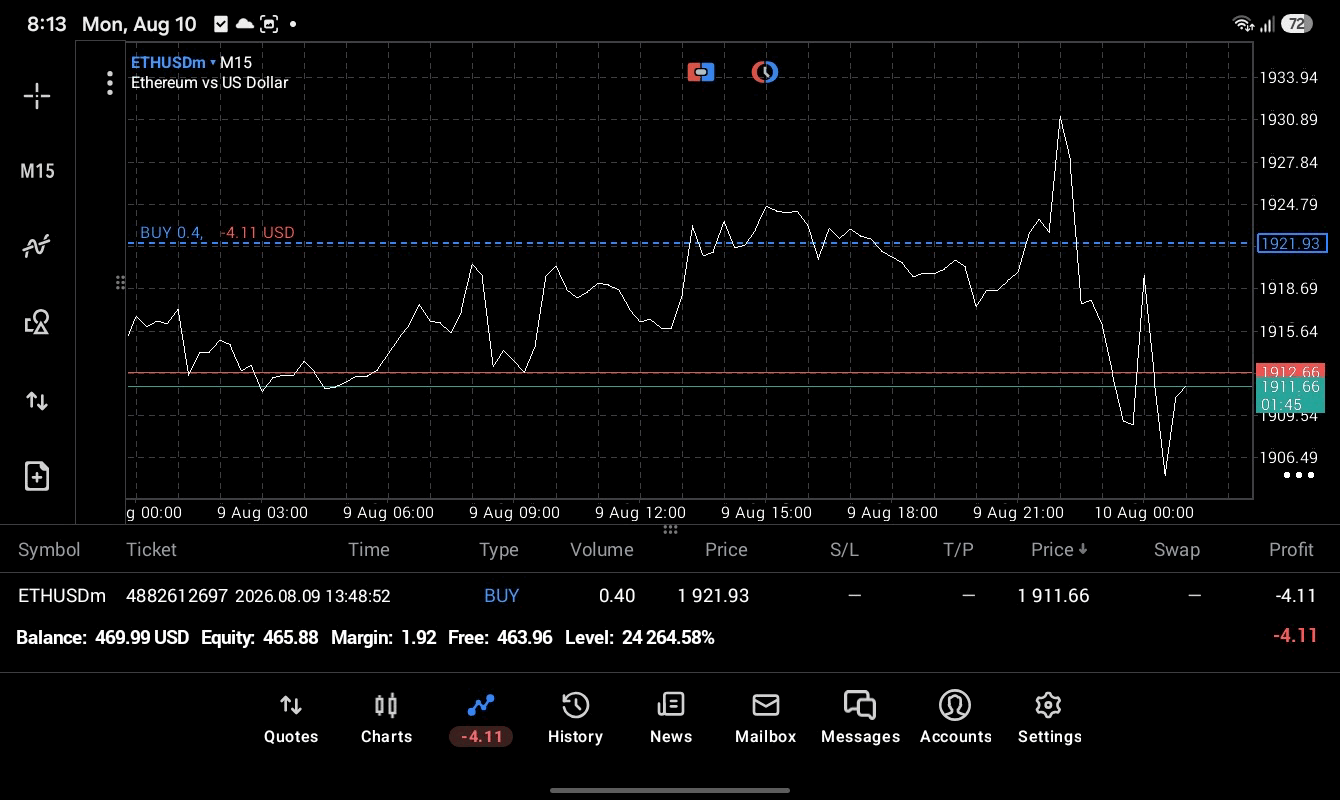
Task: Open the three-dot menu near price scale
Action: pos(1298,475)
